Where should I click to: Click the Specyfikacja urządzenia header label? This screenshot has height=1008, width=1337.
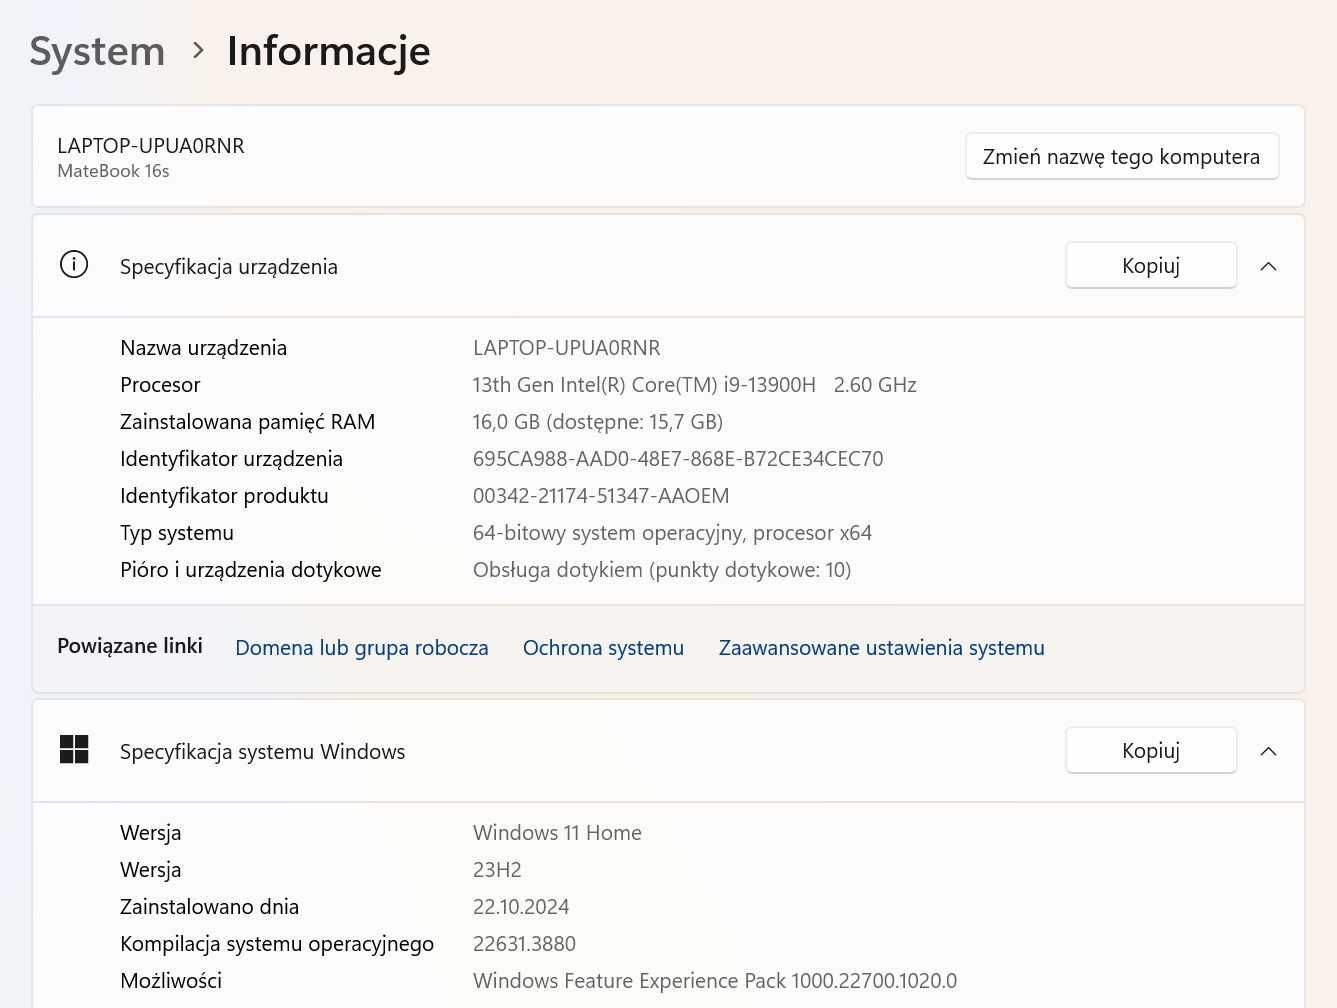(x=229, y=267)
